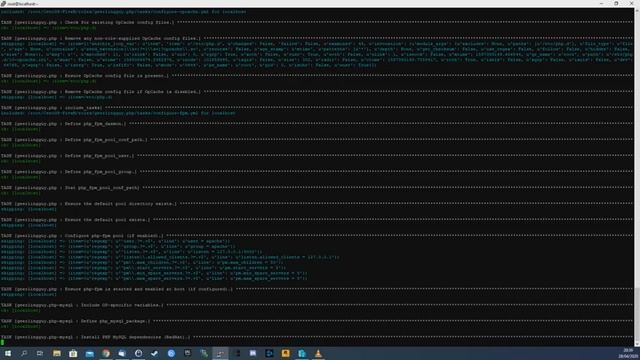Click the scrollbar up arrow
The image size is (640, 360).
click(x=637, y=10)
